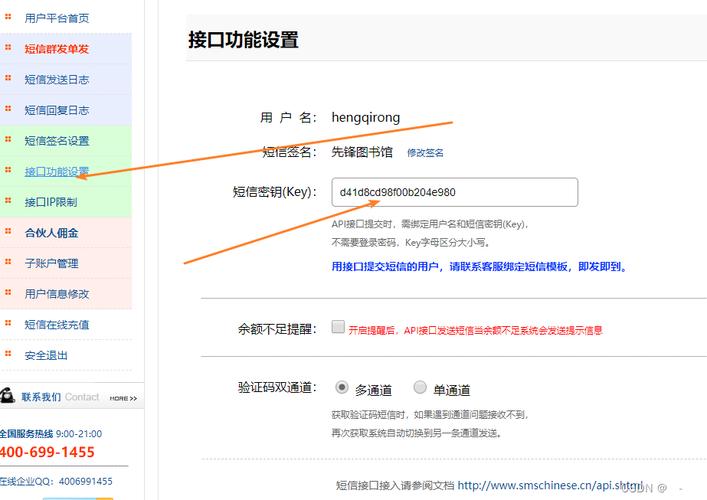The width and height of the screenshot is (707, 500).
Task: Click the bullet icon beside 短信签名设置
Action: click(8, 139)
